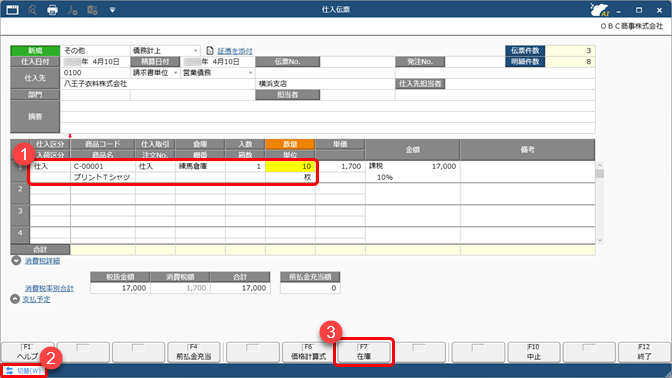The width and height of the screenshot is (672, 378).
Task: Click the 伝票No. input field
Action: (357, 62)
